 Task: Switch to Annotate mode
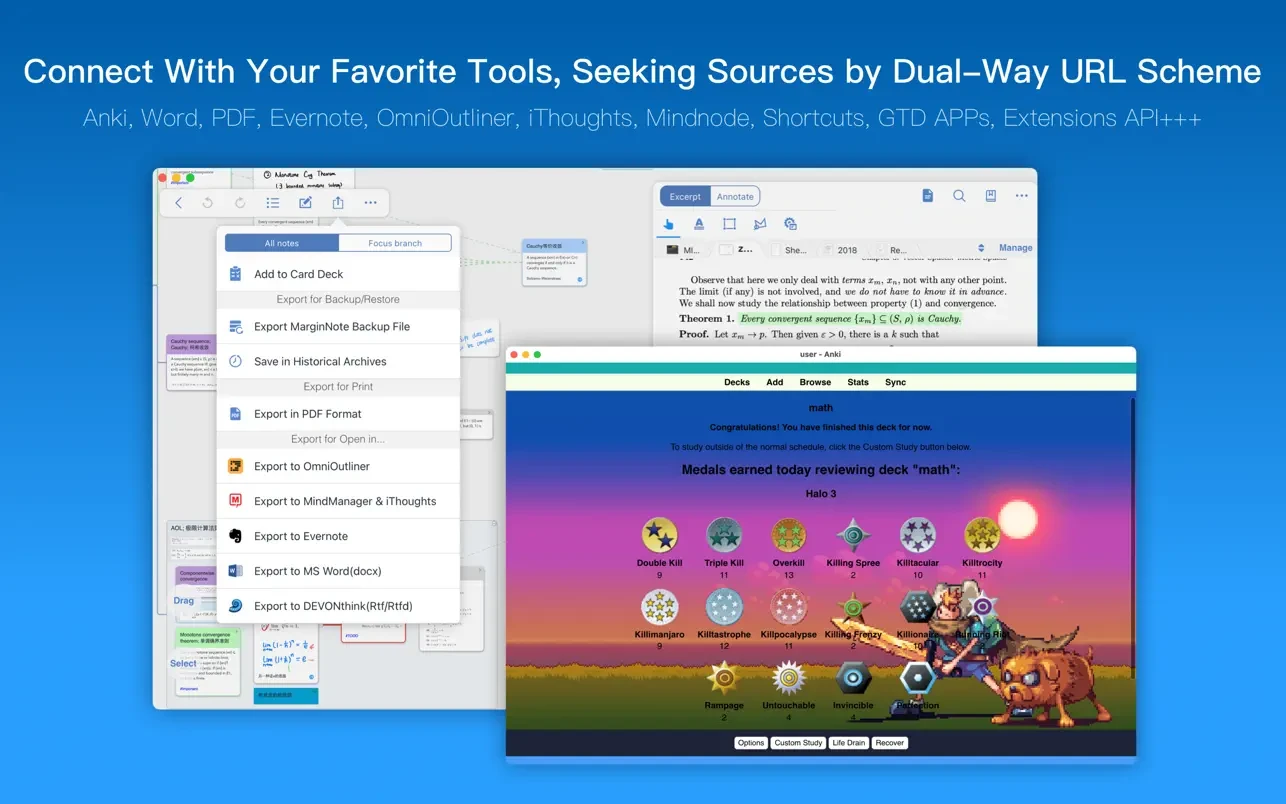coord(735,196)
